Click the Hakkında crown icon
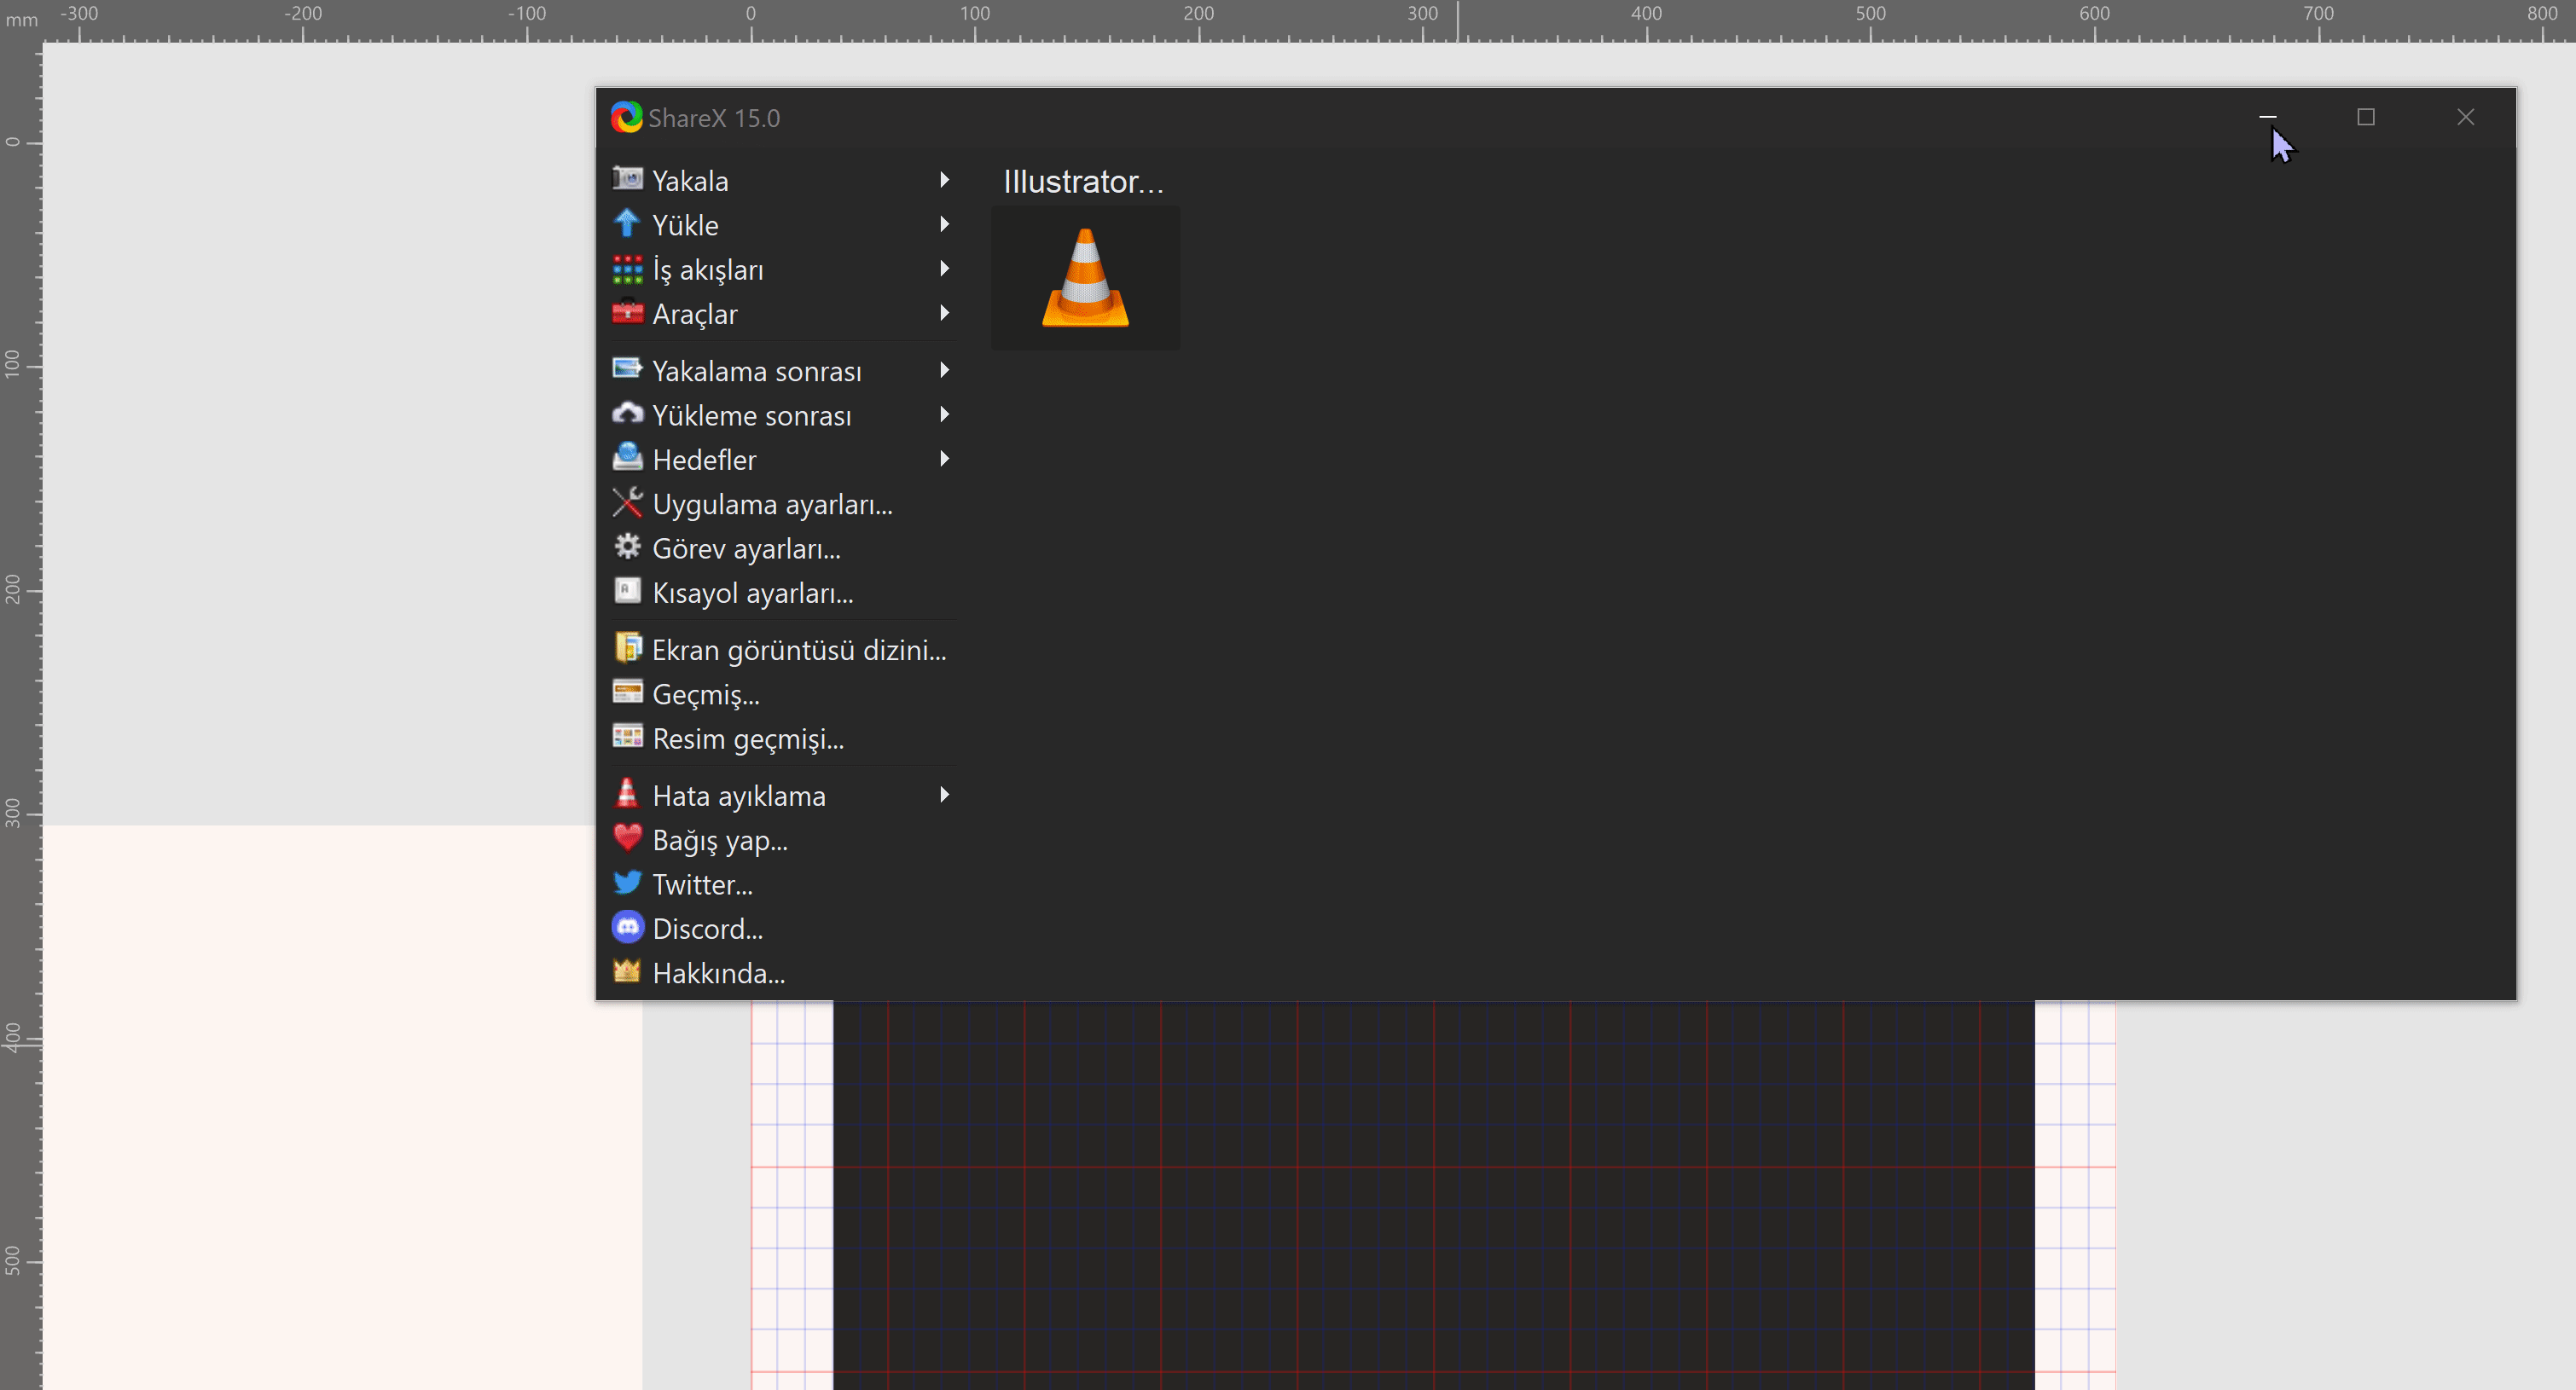 [x=627, y=970]
